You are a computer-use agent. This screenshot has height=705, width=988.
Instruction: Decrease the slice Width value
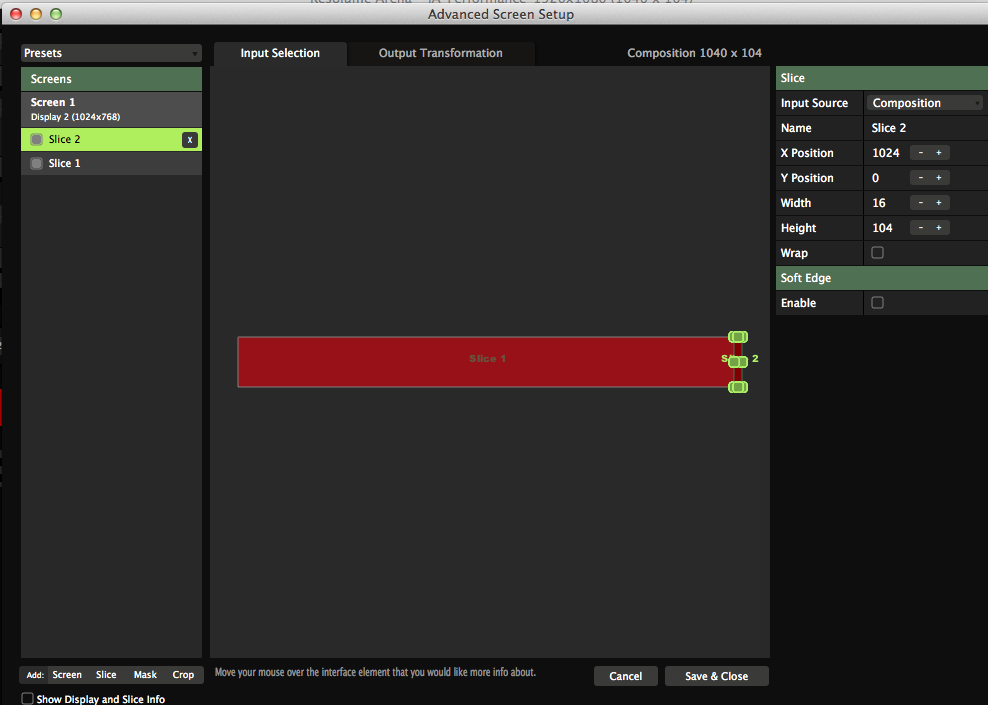pyautogui.click(x=920, y=203)
